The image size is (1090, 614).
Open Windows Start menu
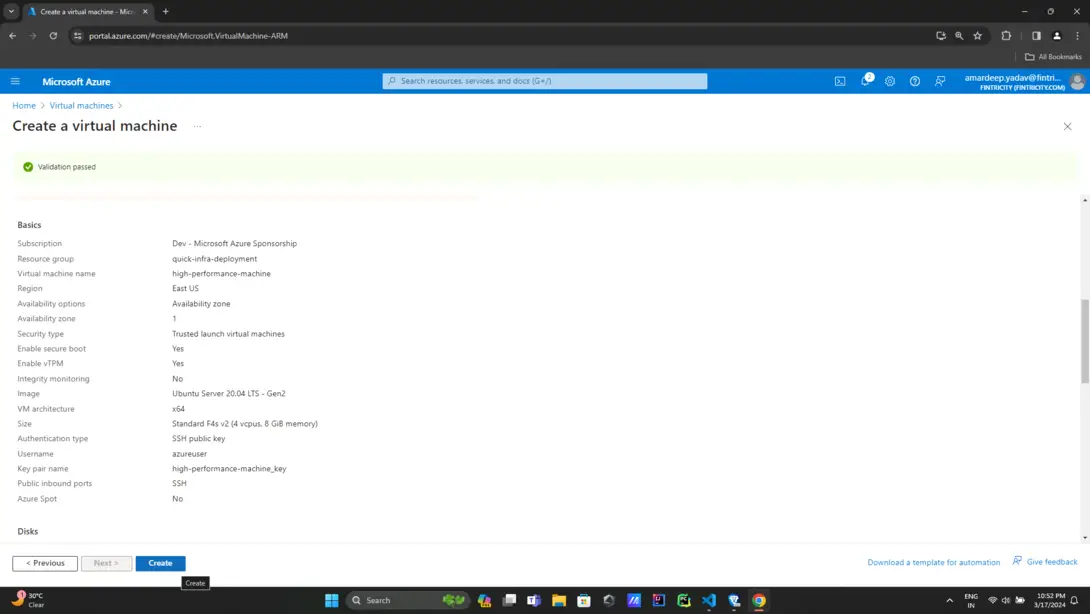click(x=332, y=600)
